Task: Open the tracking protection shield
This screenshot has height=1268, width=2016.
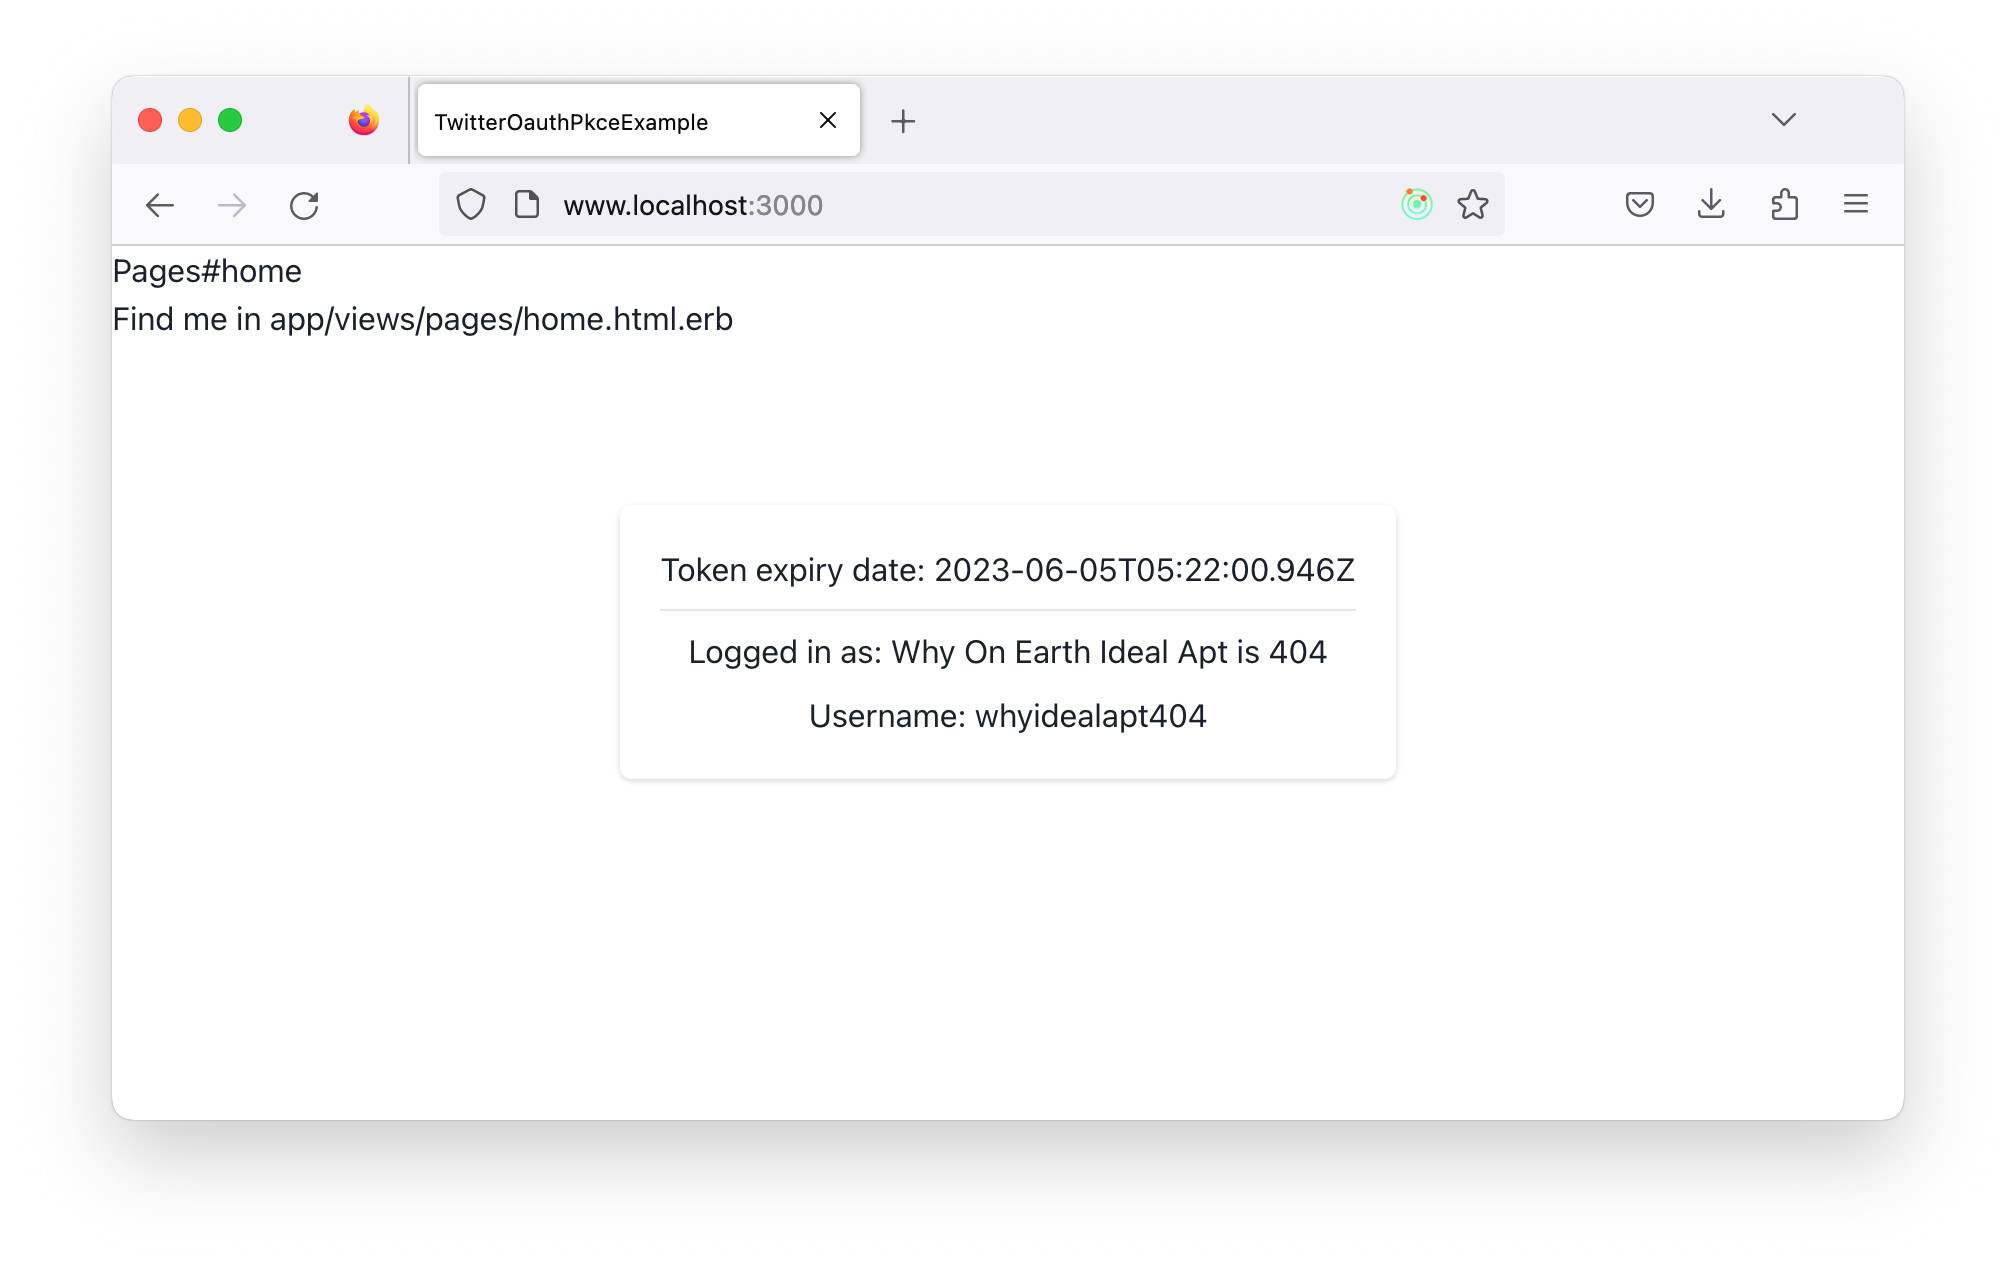Action: [471, 204]
